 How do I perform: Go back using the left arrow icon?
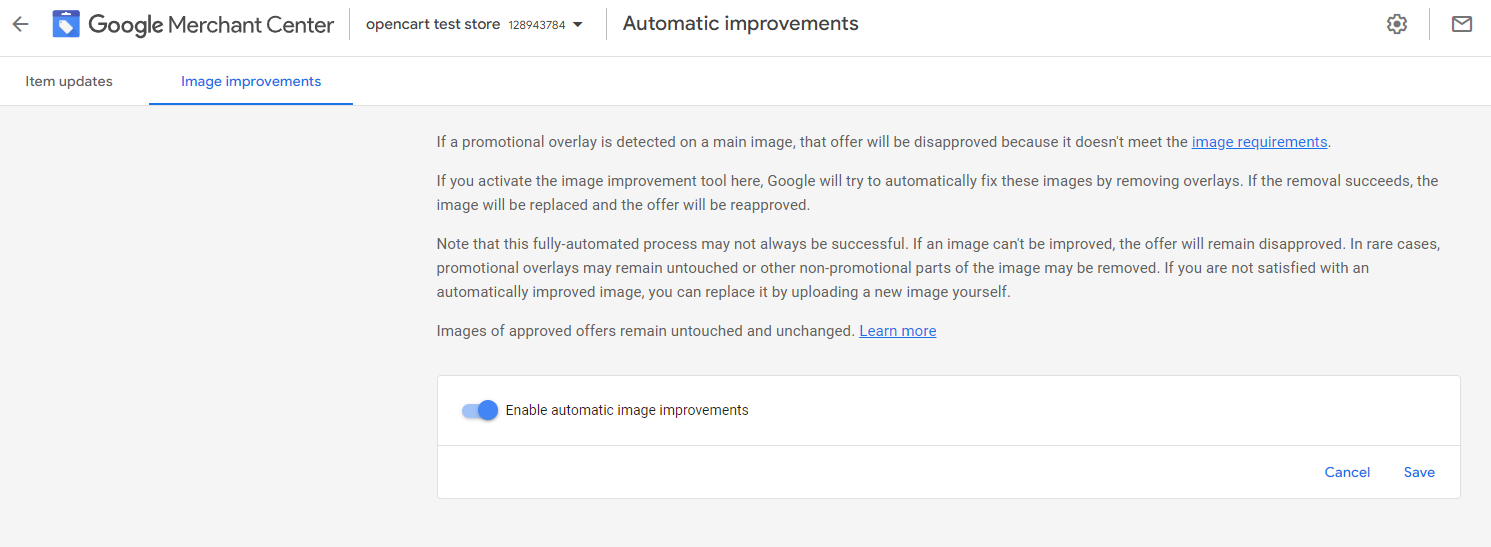pos(20,24)
